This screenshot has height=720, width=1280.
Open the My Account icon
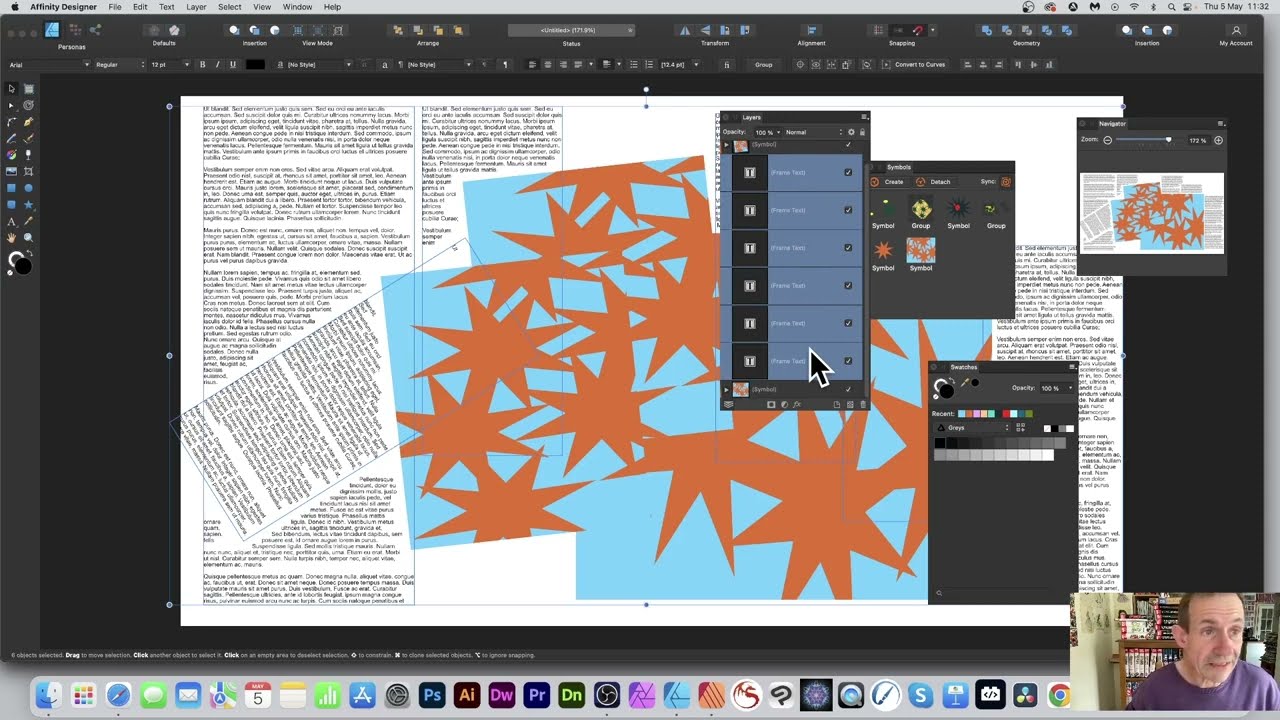tap(1236, 30)
